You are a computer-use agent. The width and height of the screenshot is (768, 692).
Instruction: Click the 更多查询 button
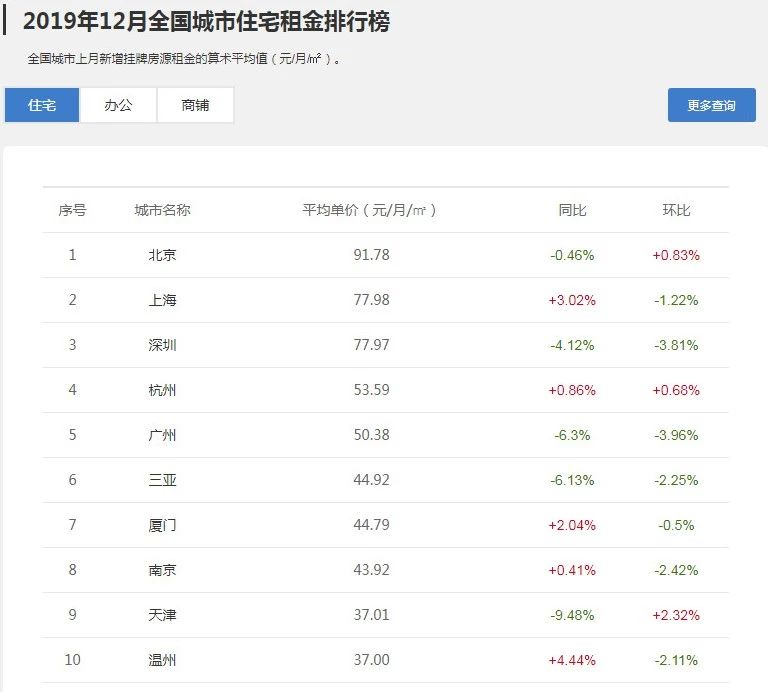[x=711, y=105]
